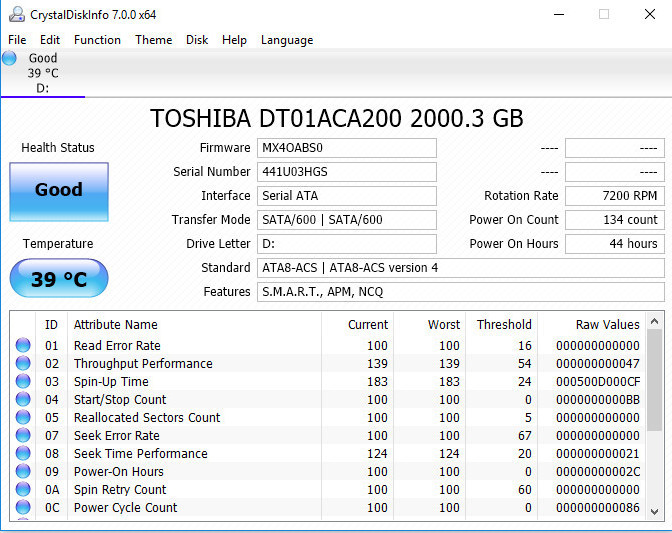Select the Spin-Up Time attribute name
This screenshot has height=533, width=672.
[x=111, y=381]
